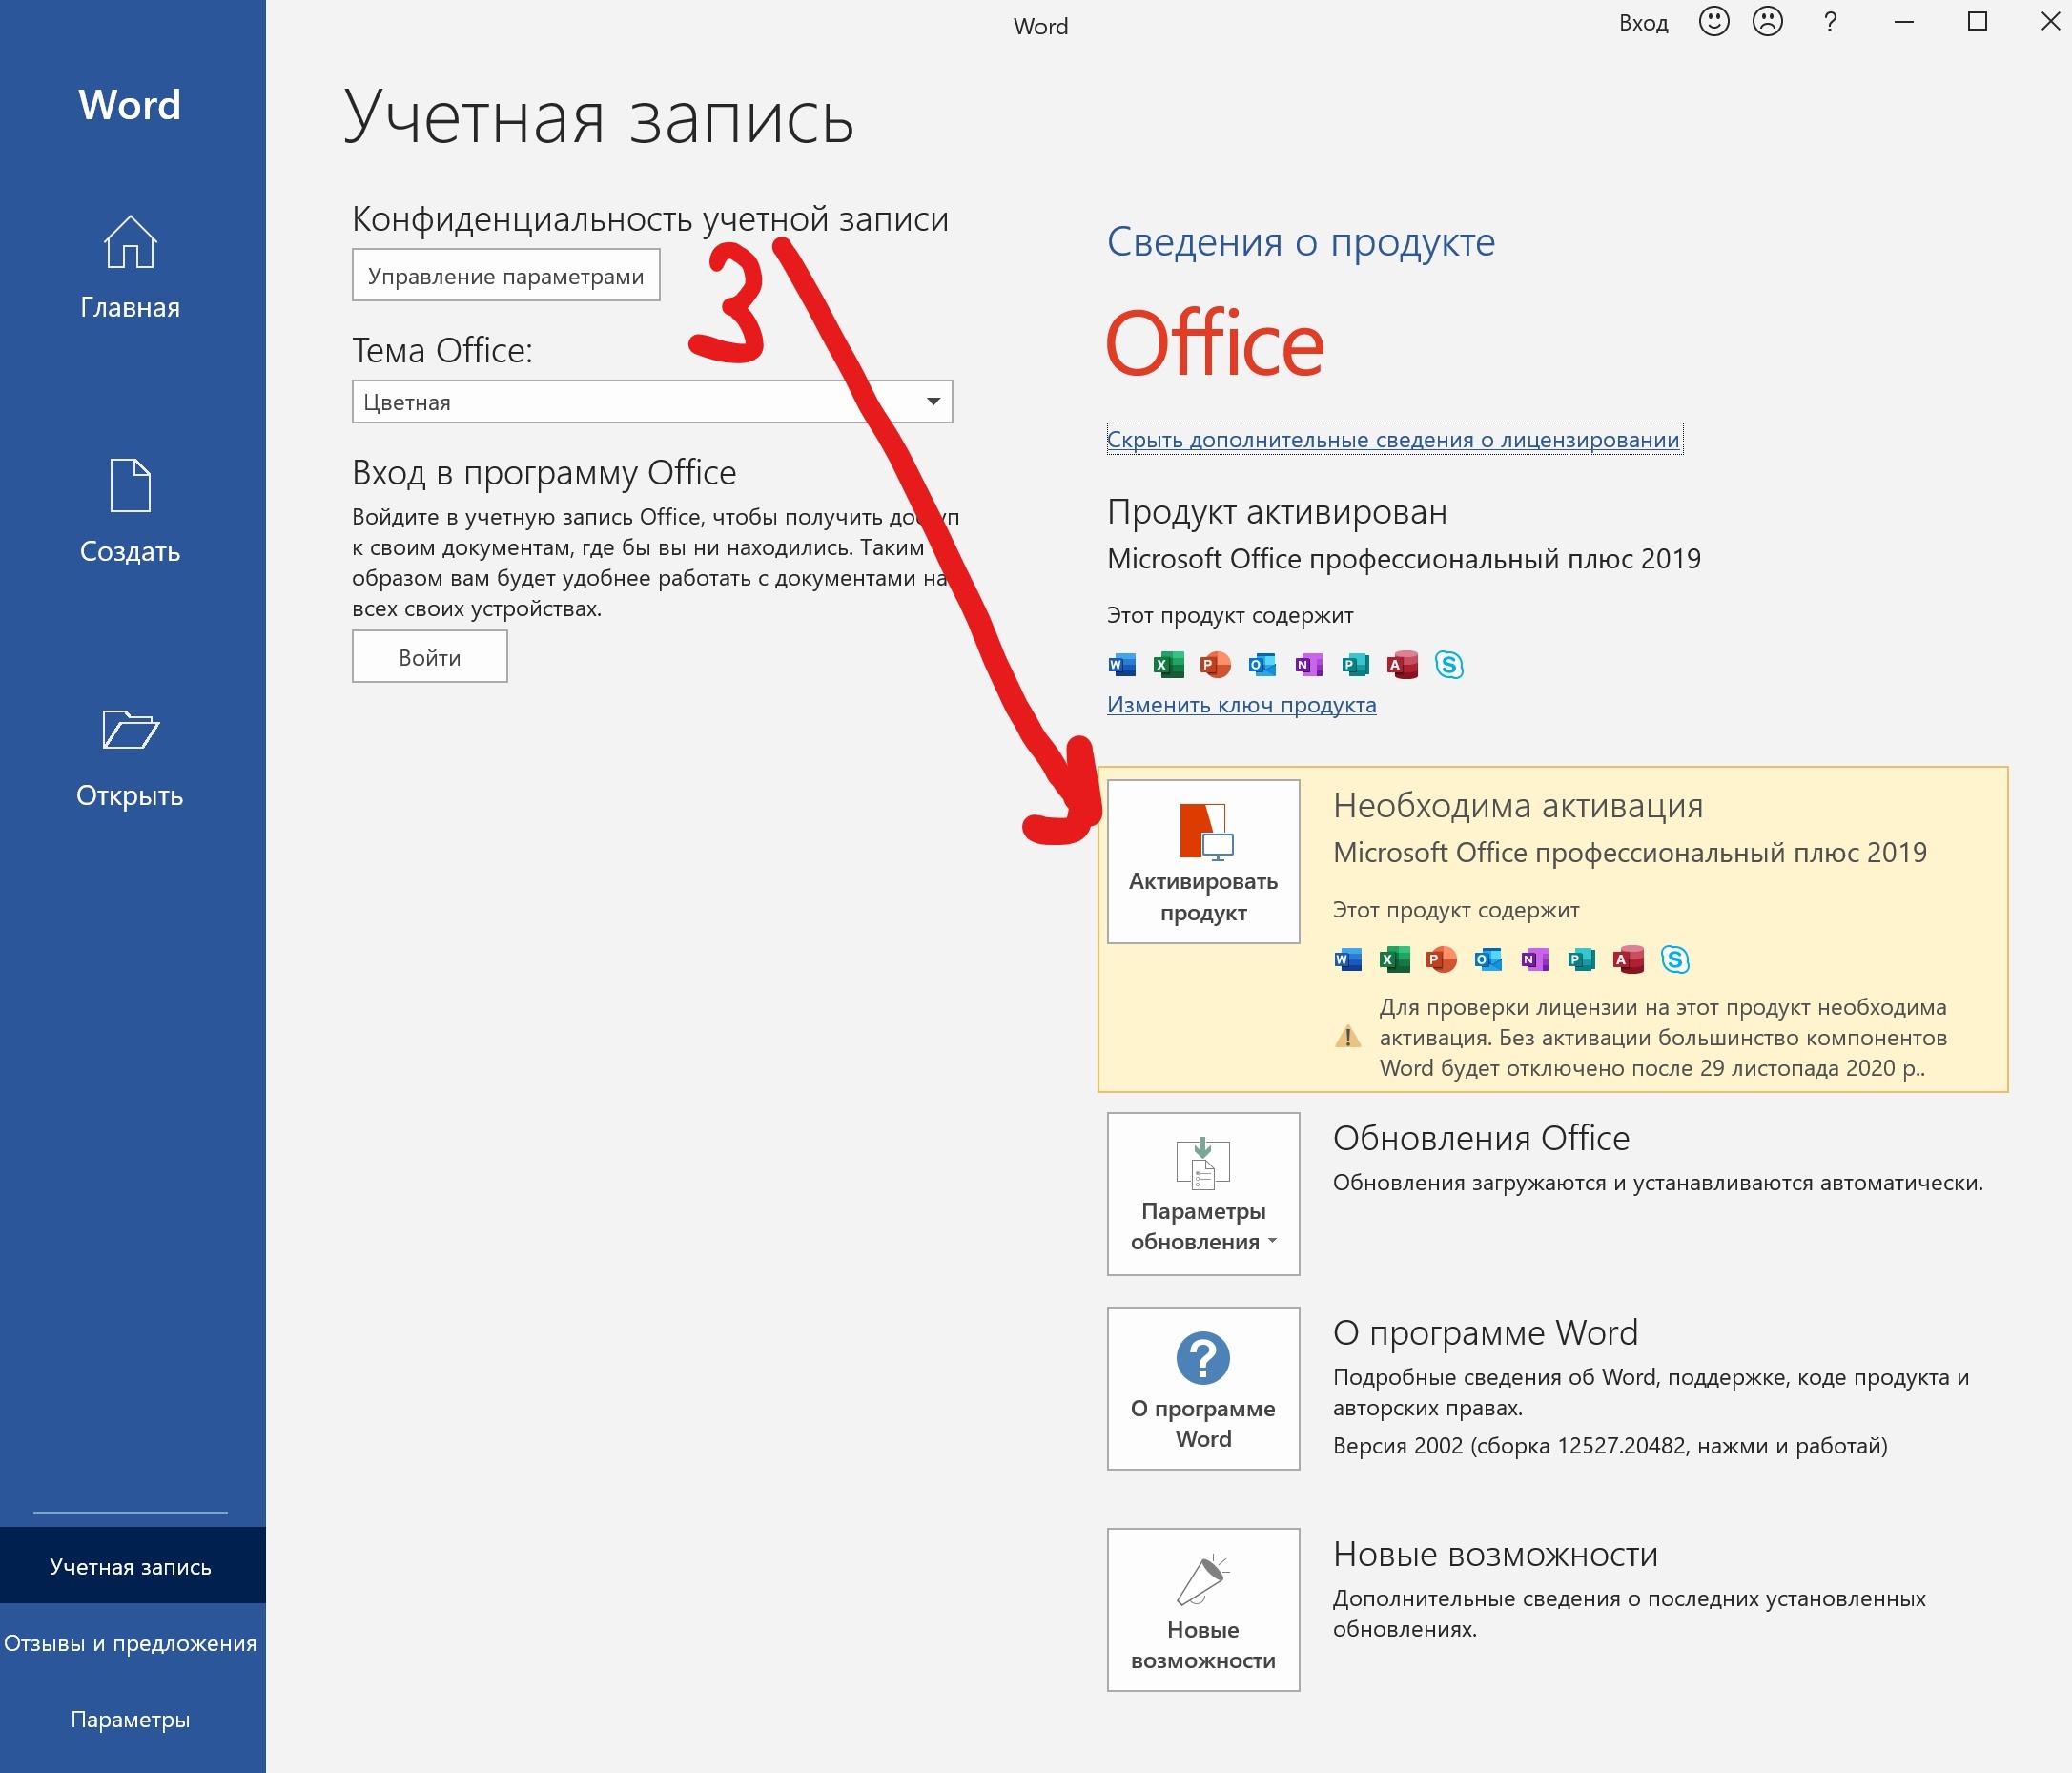Open the Параметры обновления dropdown button
This screenshot has width=2072, height=1773.
coord(1203,1193)
